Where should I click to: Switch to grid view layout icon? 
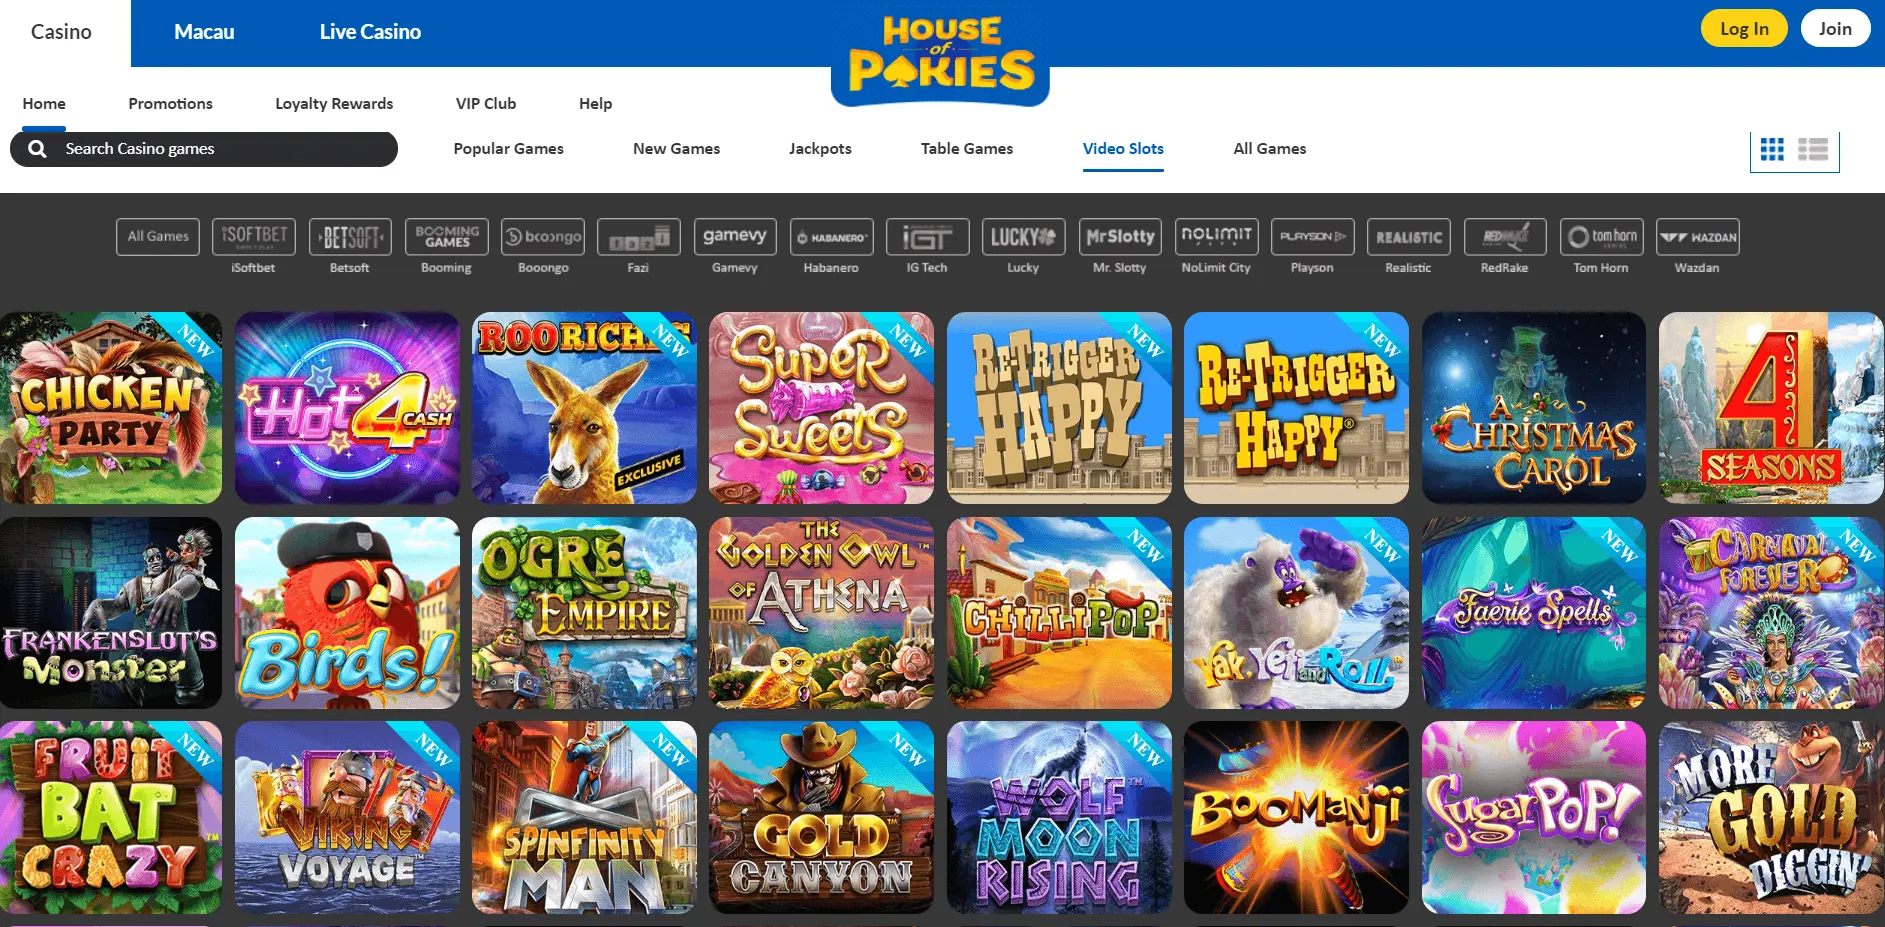click(x=1772, y=150)
